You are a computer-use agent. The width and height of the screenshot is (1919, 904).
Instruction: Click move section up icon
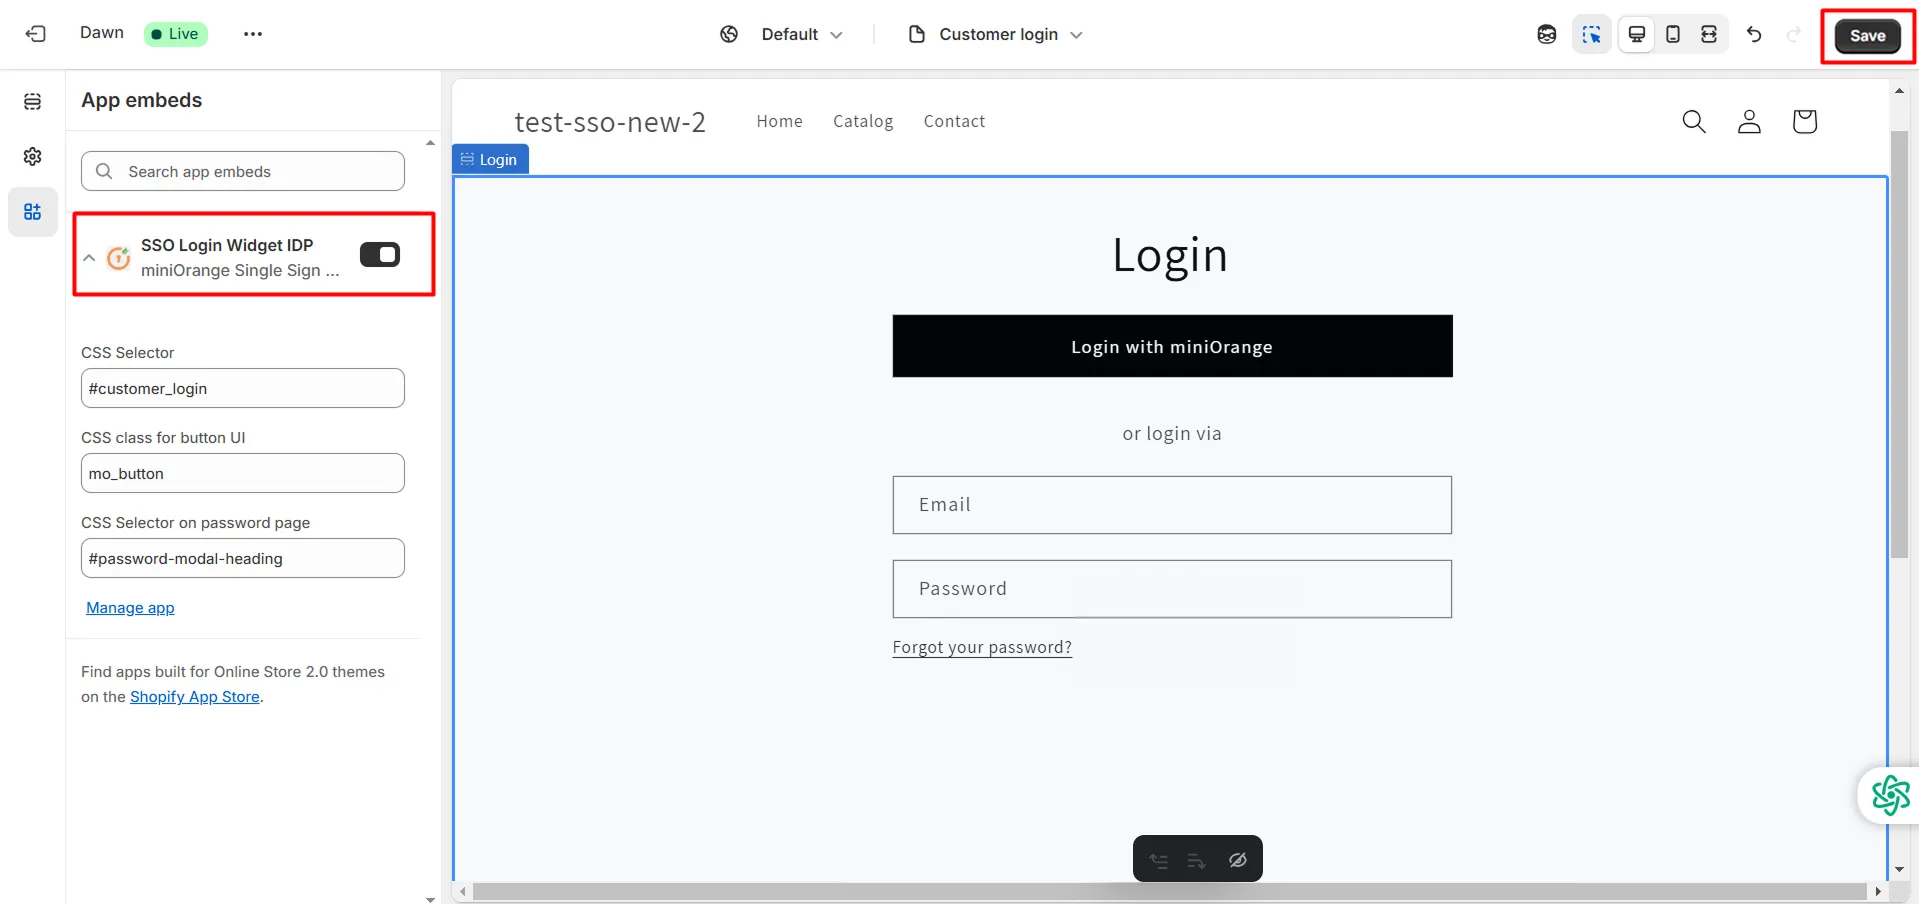tap(1159, 860)
